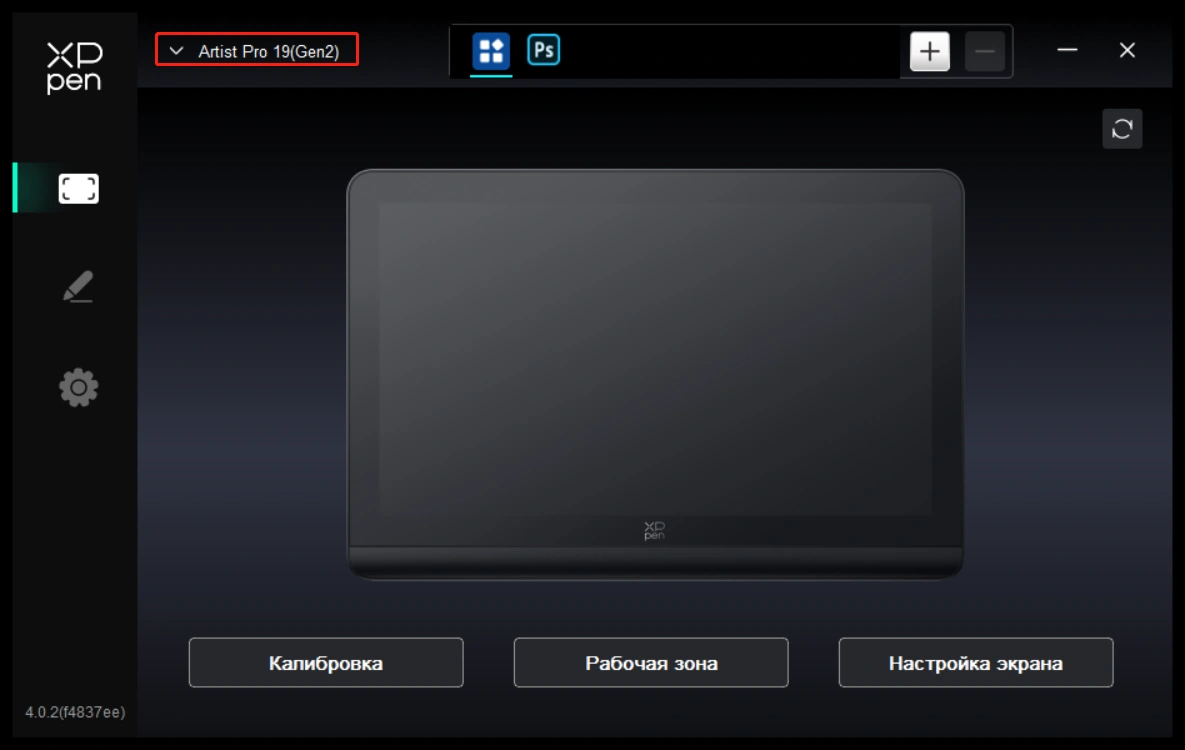Open the Рабочая зона settings
Screen dimensions: 1185x750
click(650, 663)
